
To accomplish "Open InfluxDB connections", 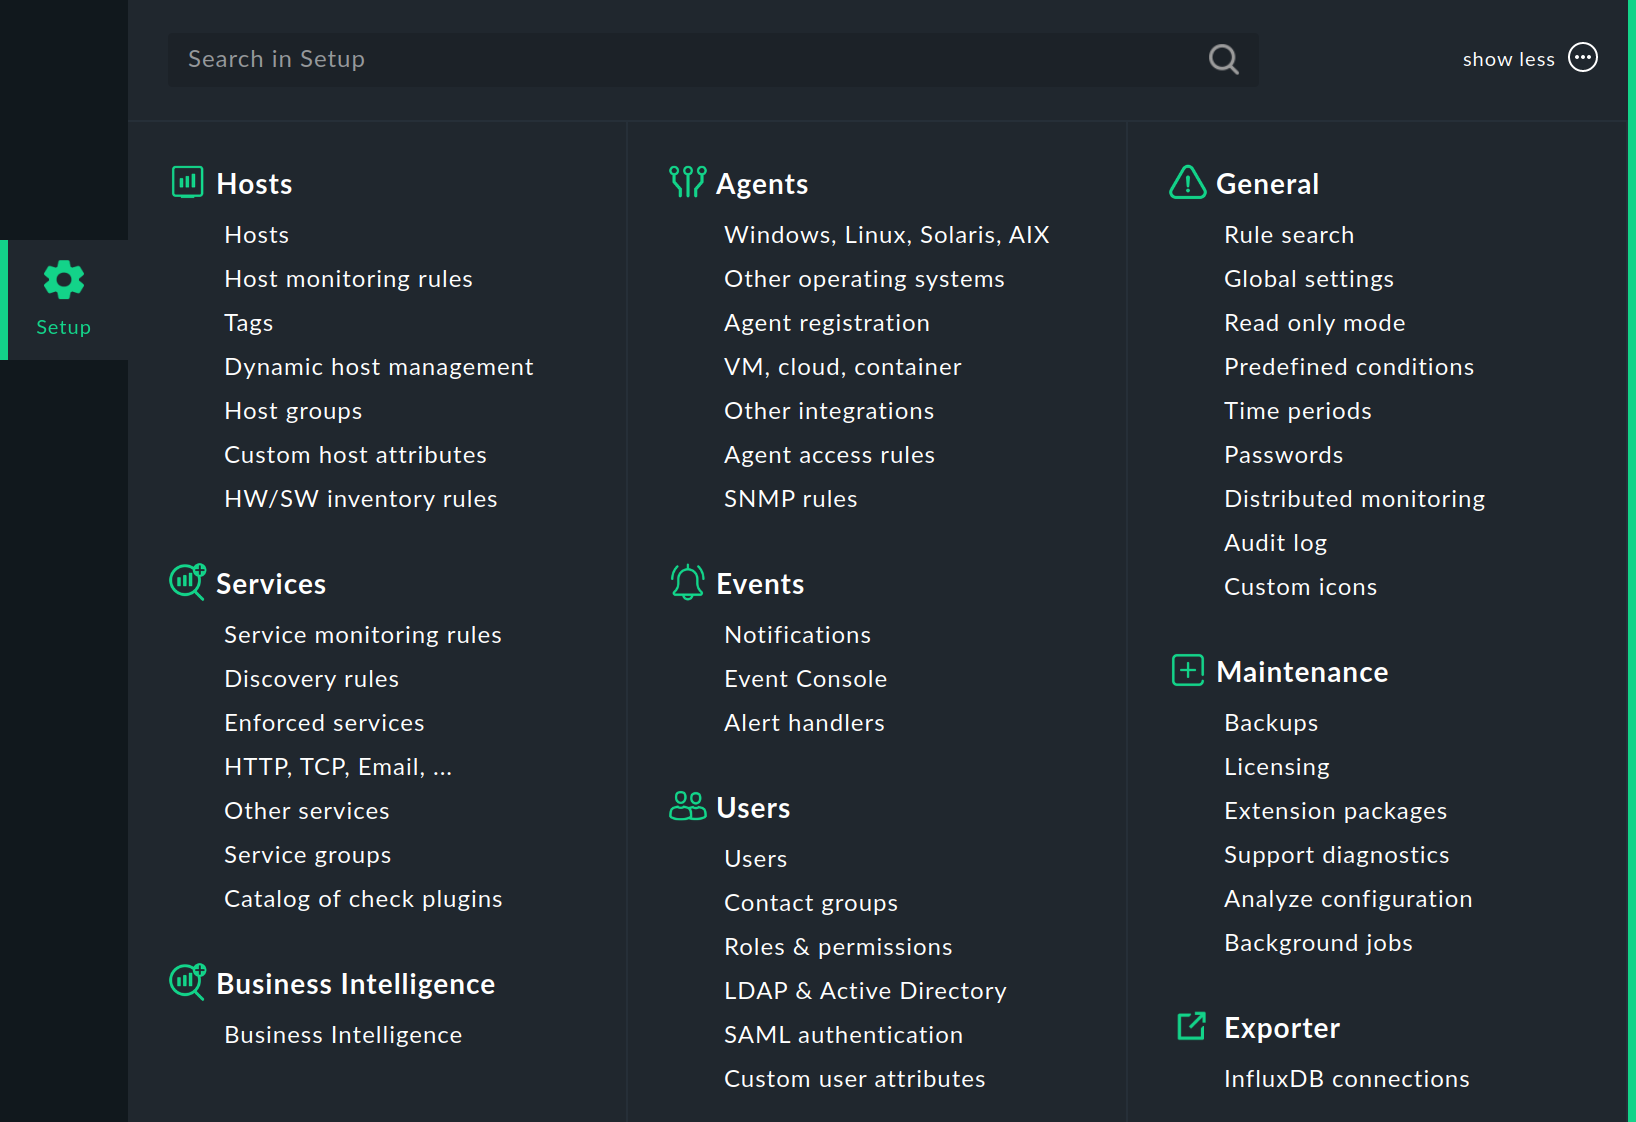I will click(x=1347, y=1079).
